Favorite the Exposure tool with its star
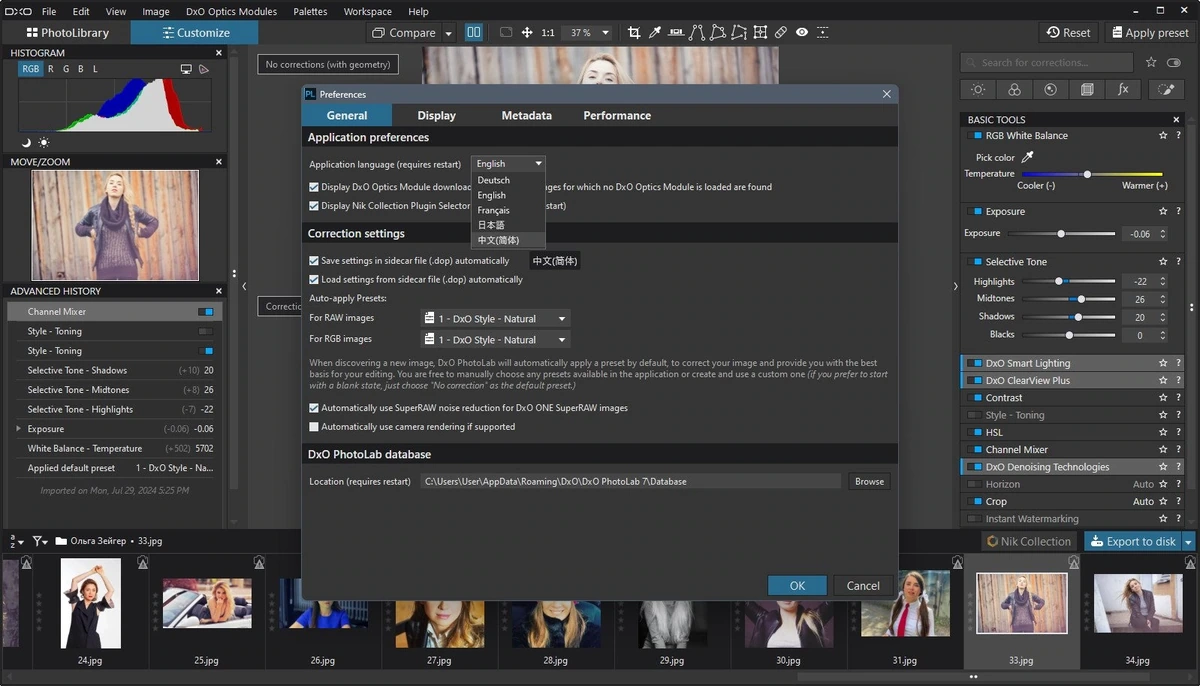 tap(1163, 212)
